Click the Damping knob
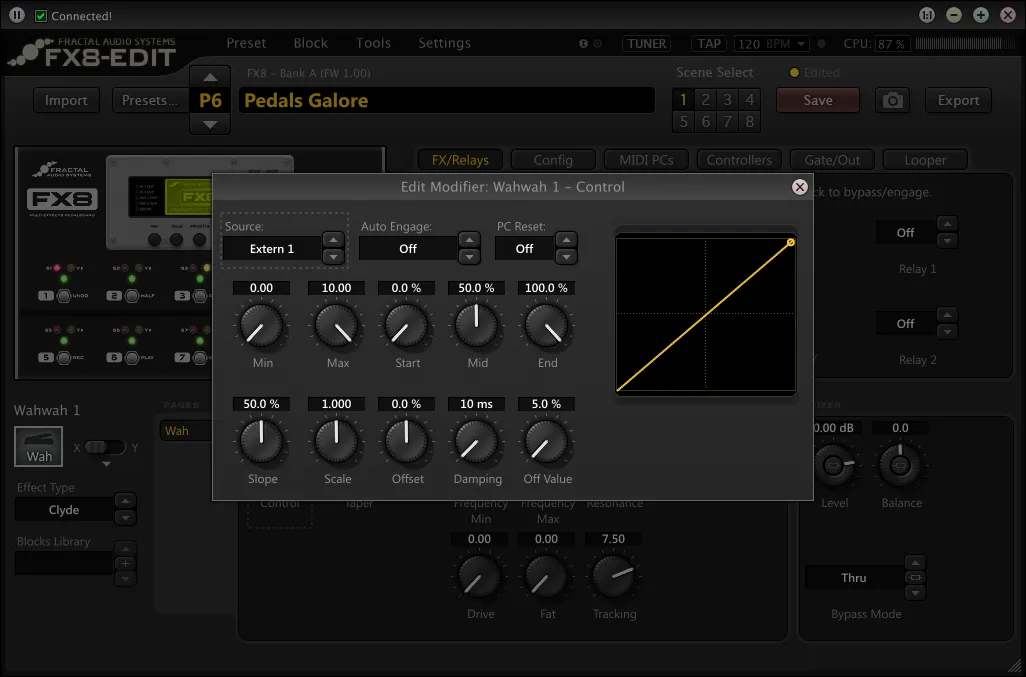Viewport: 1026px width, 677px height. click(477, 441)
